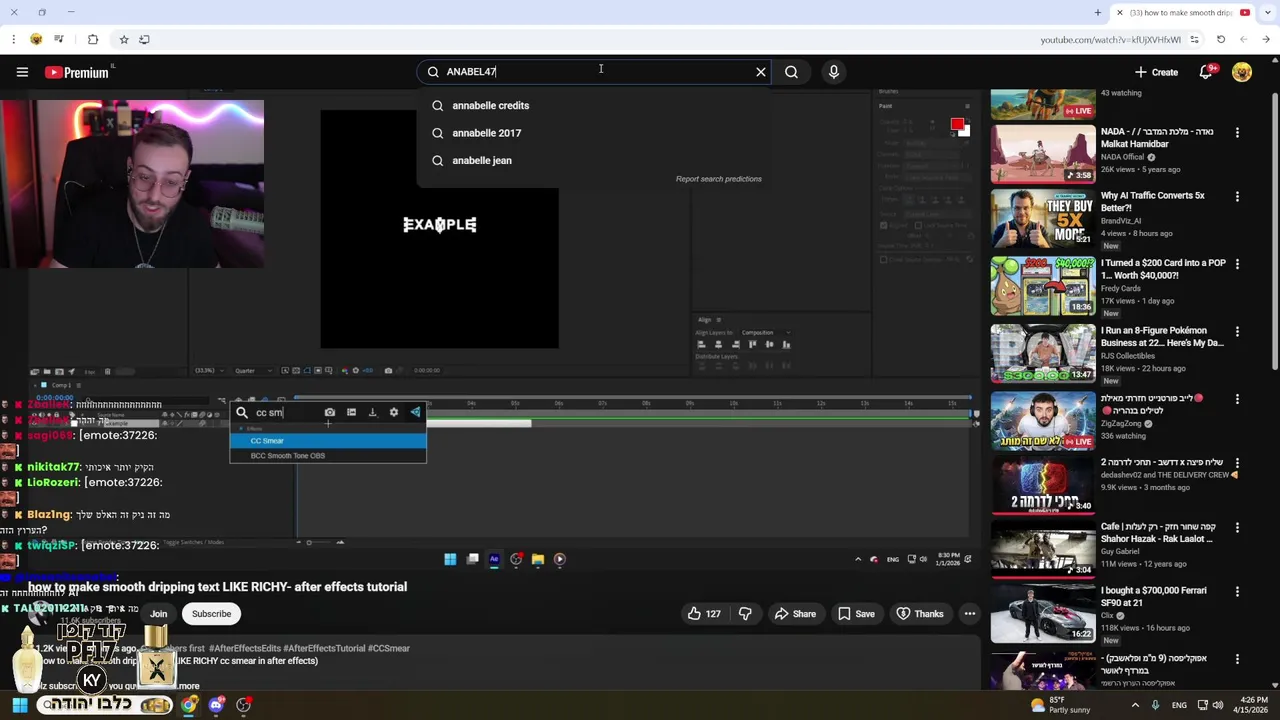Click Report search predictions
This screenshot has width=1280, height=720.
718,179
